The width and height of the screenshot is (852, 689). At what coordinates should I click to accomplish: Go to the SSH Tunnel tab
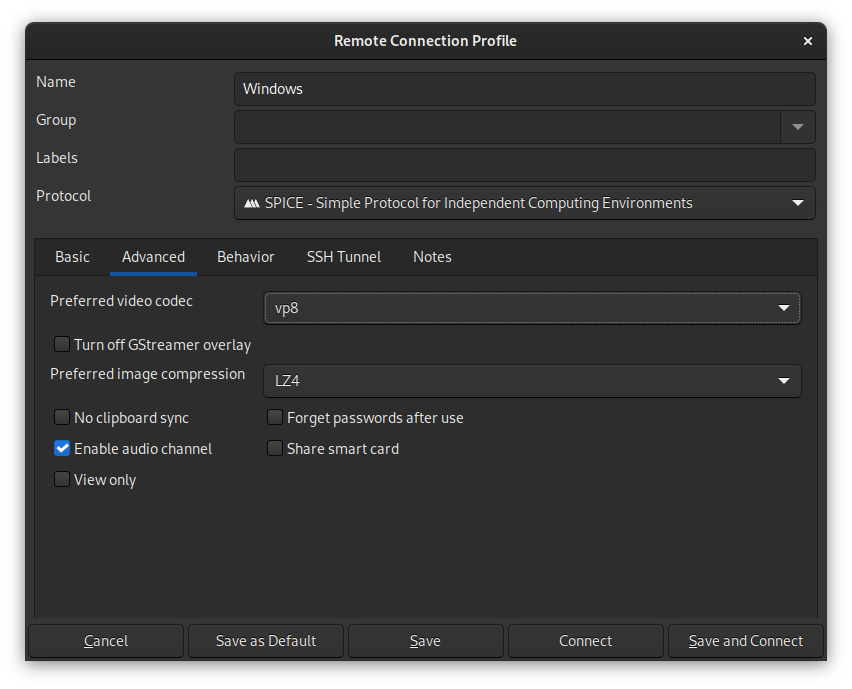point(344,257)
